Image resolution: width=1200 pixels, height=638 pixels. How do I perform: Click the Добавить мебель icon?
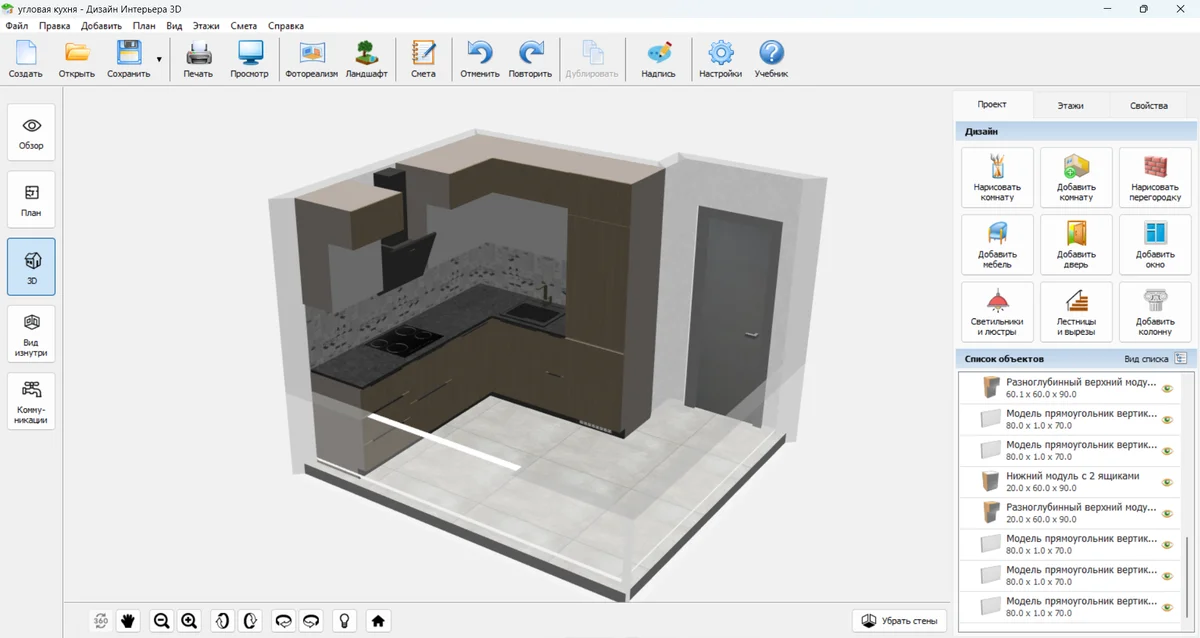[x=997, y=245]
